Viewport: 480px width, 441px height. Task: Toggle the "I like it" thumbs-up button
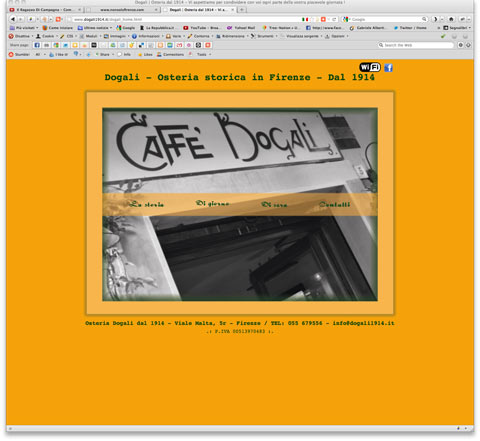tap(58, 54)
